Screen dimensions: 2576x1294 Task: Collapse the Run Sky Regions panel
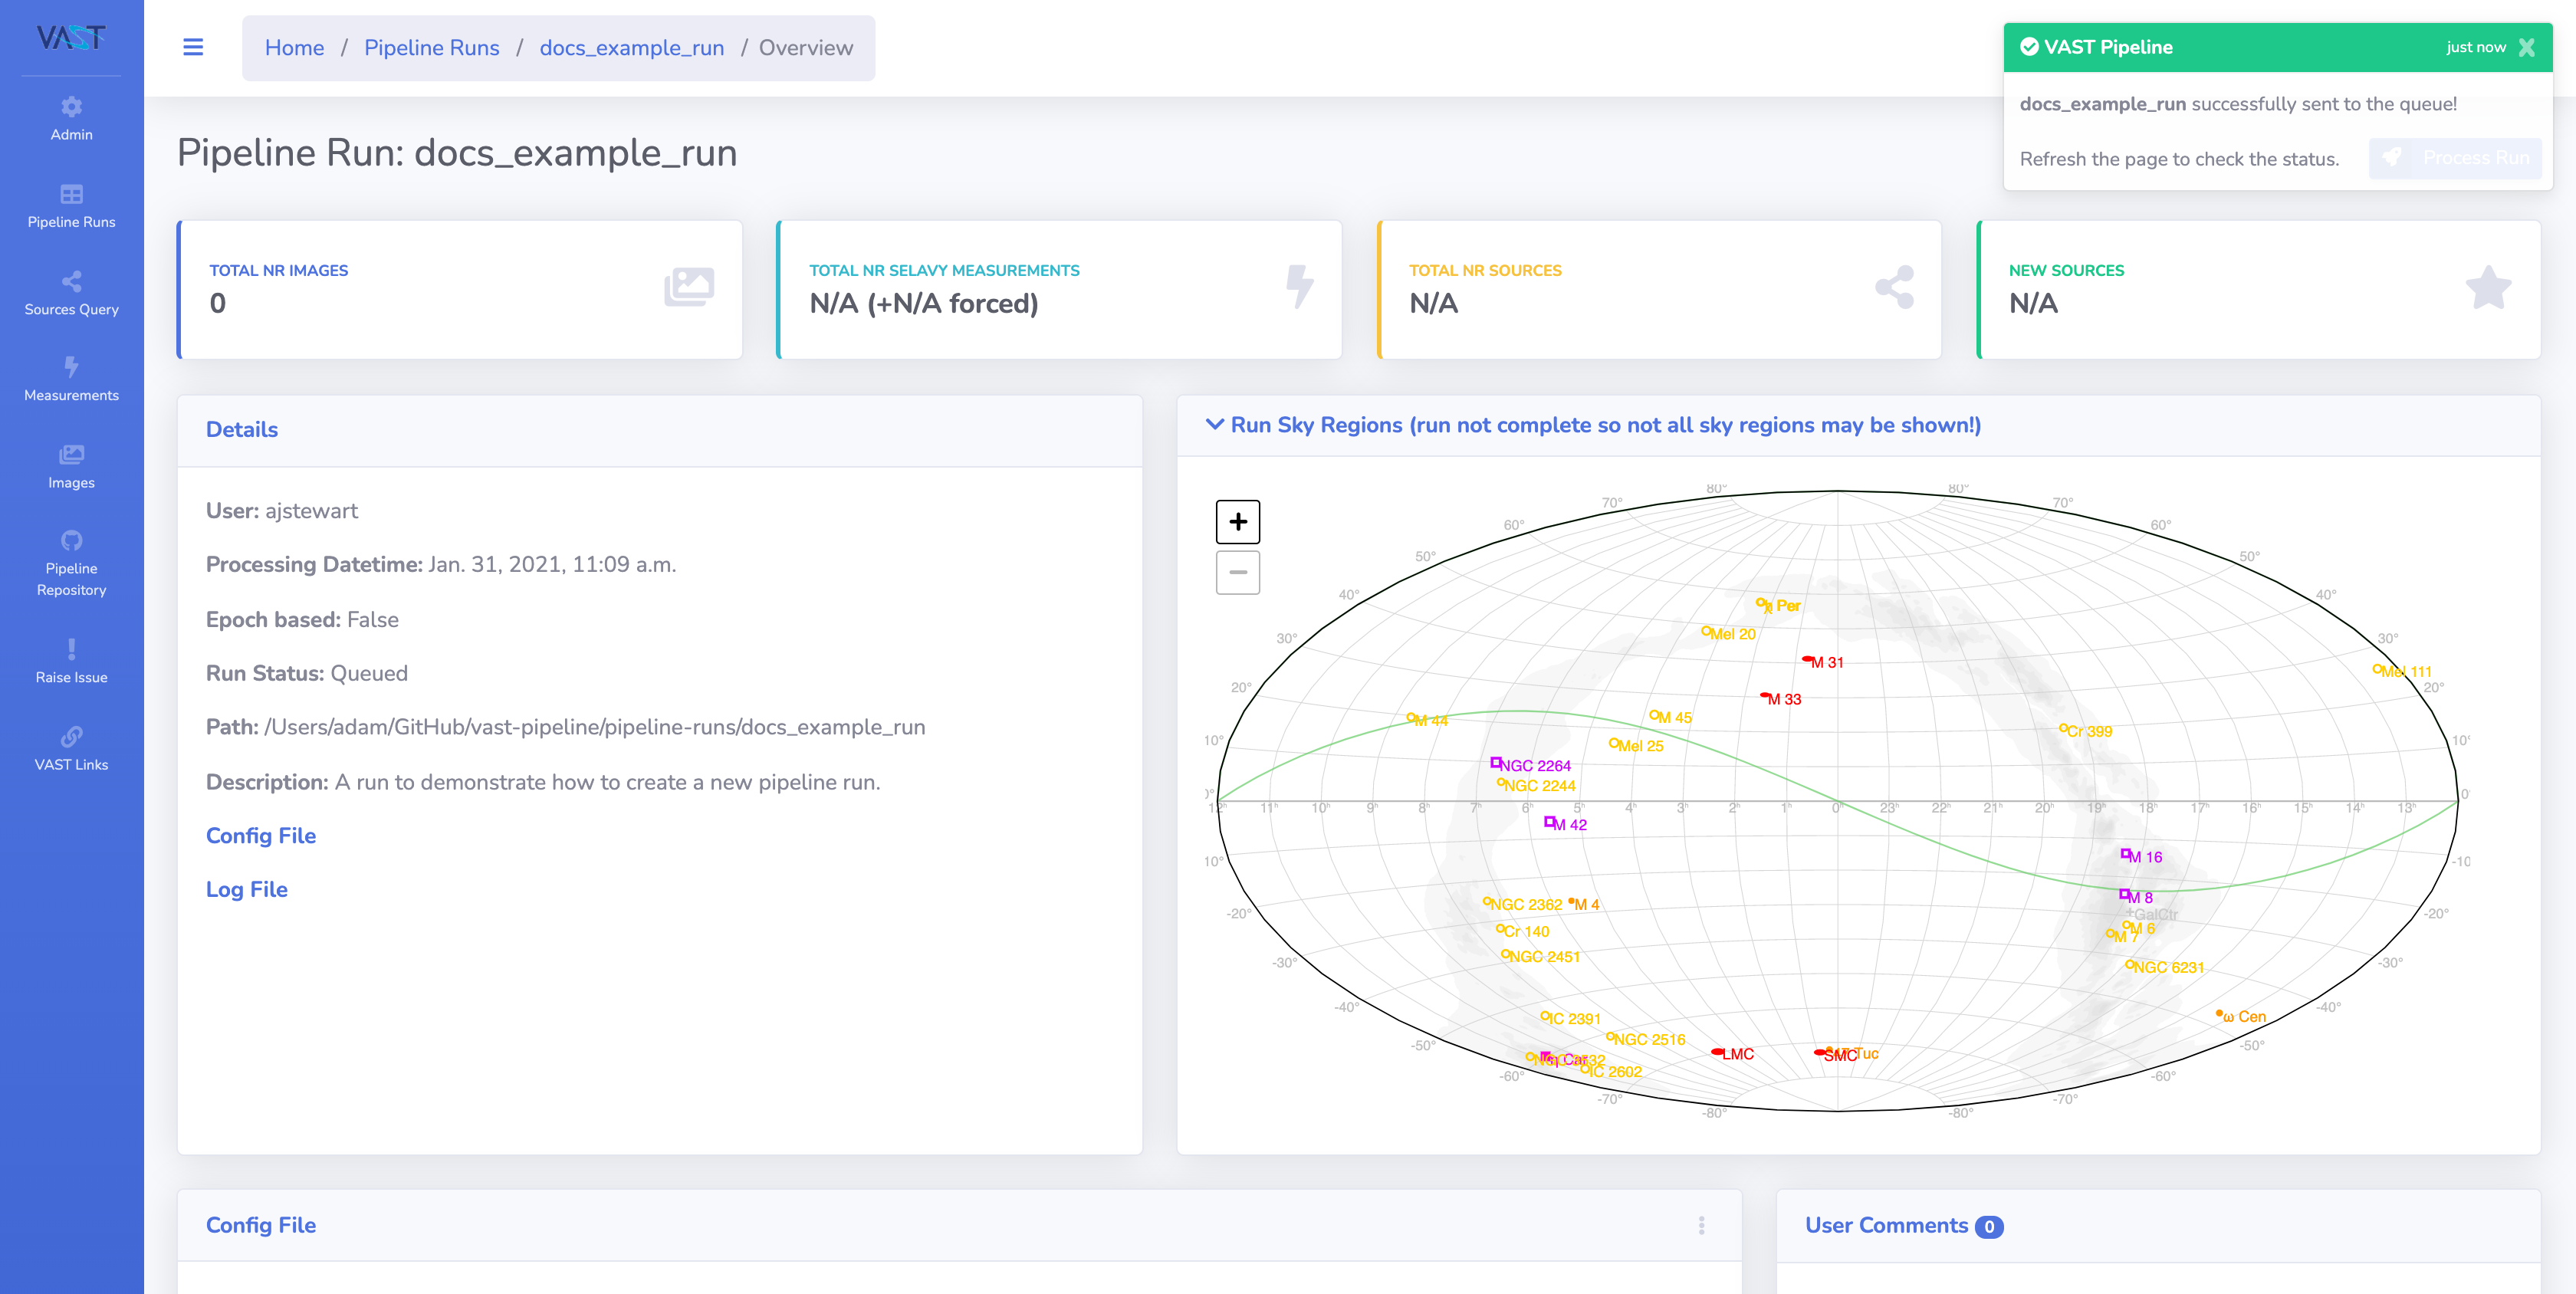(x=1214, y=424)
